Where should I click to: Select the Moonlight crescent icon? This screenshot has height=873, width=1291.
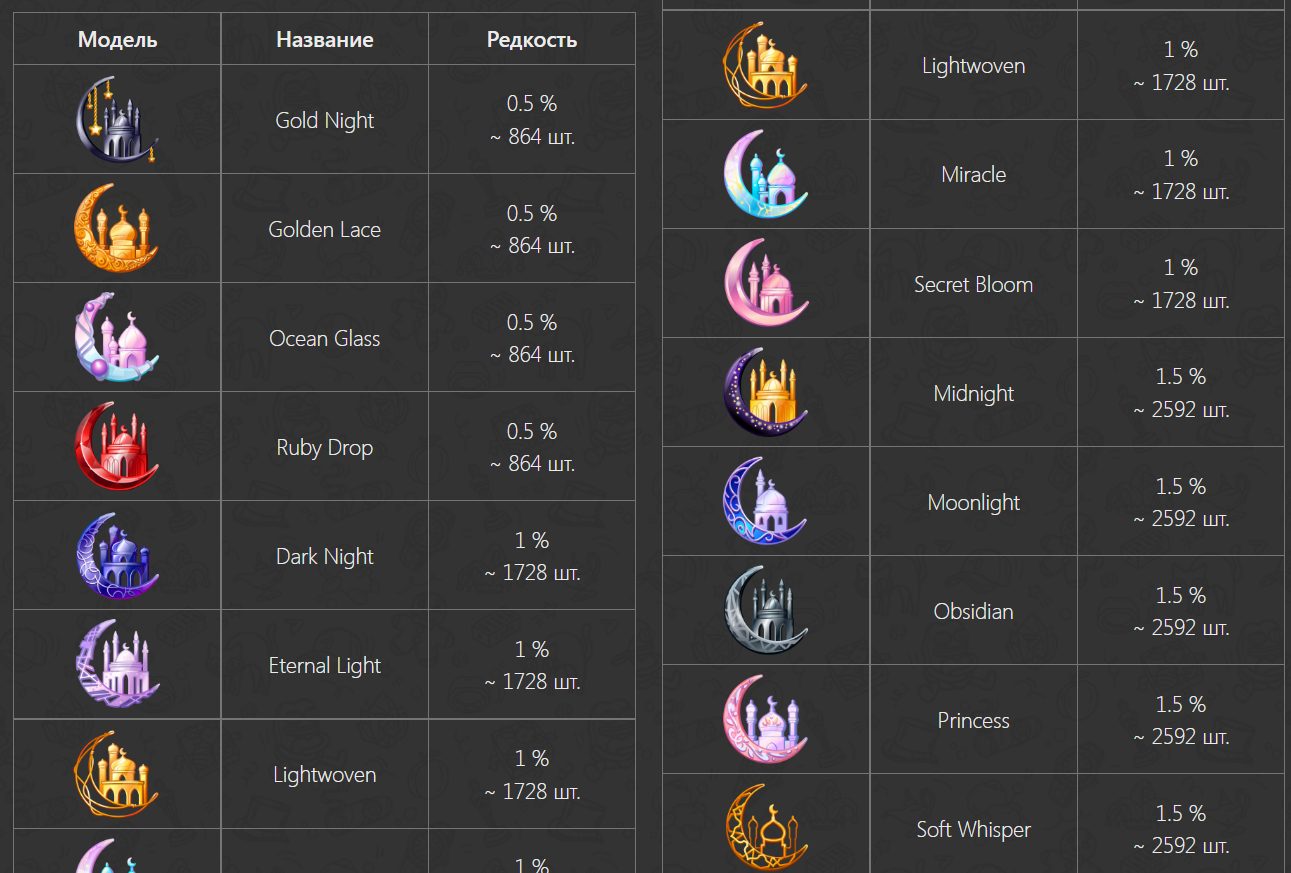coord(765,502)
